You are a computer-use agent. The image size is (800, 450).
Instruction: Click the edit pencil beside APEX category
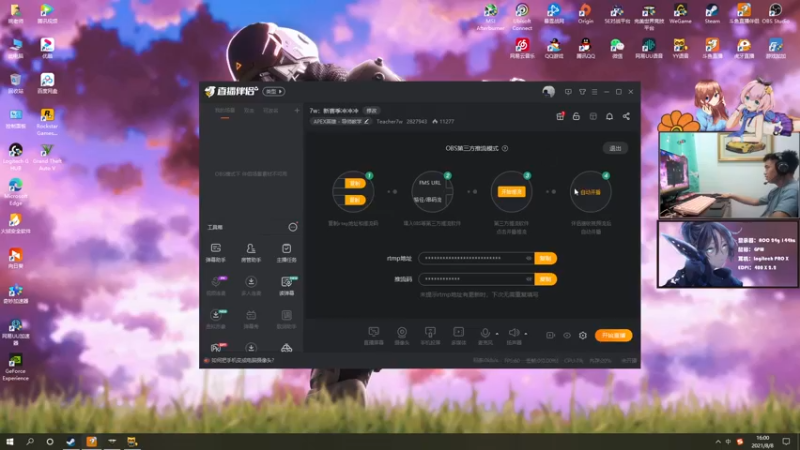(x=366, y=121)
